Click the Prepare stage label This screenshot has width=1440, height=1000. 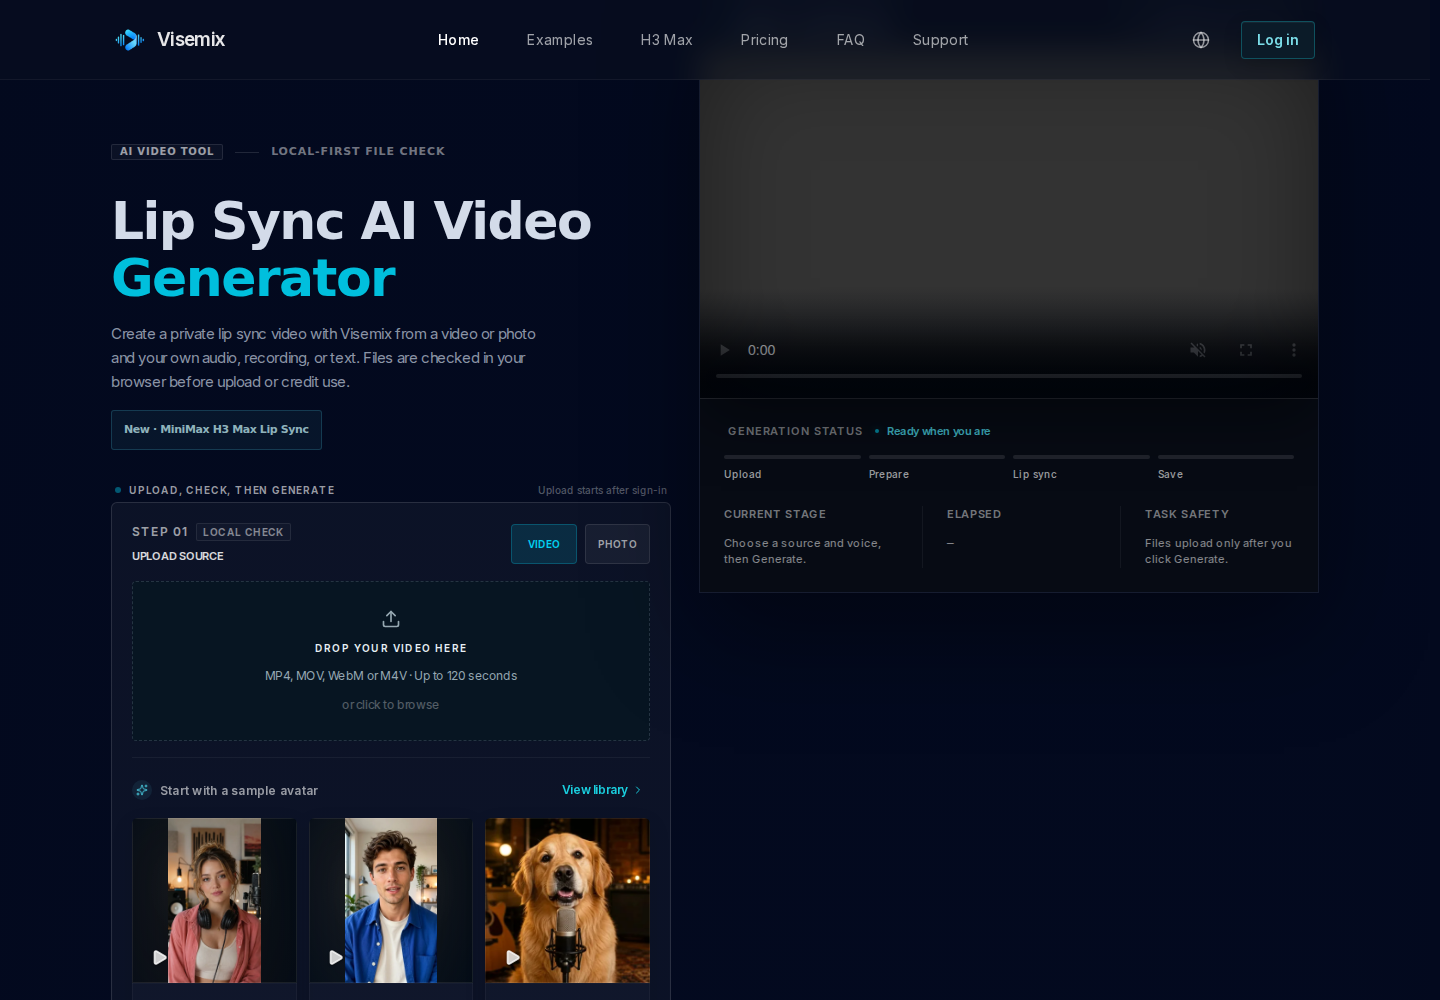pos(889,475)
